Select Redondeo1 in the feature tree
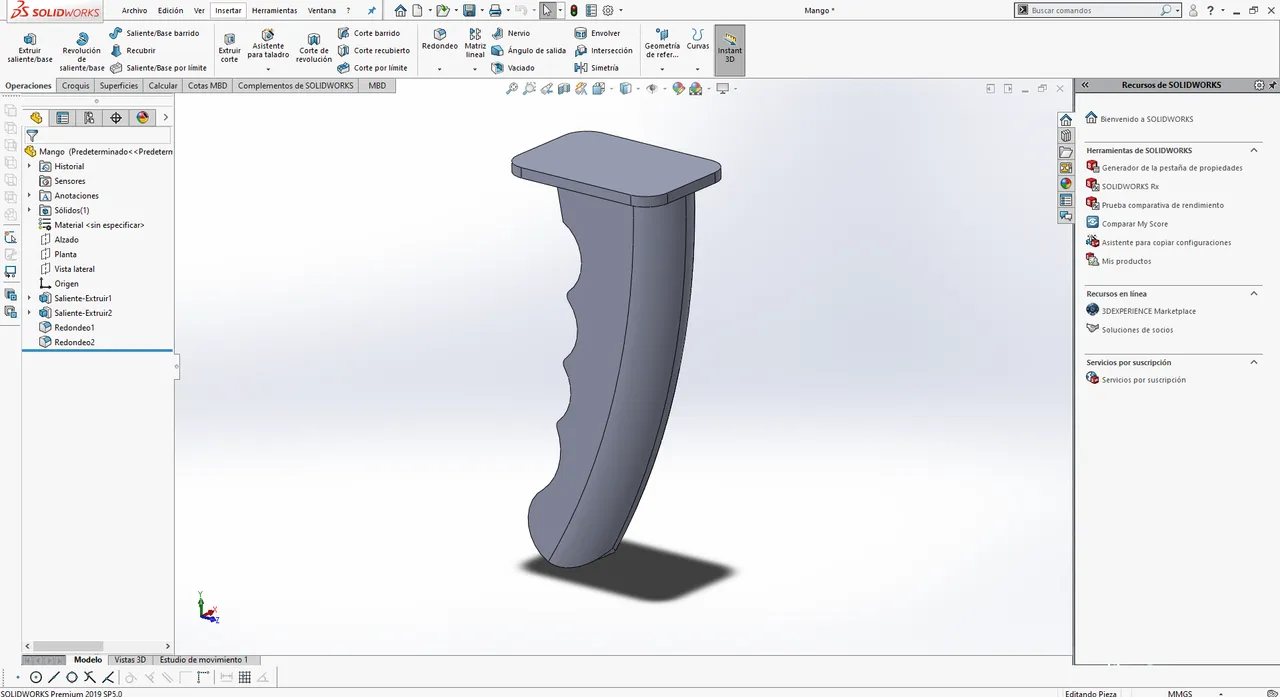Viewport: 1280px width, 697px height. (x=67, y=327)
